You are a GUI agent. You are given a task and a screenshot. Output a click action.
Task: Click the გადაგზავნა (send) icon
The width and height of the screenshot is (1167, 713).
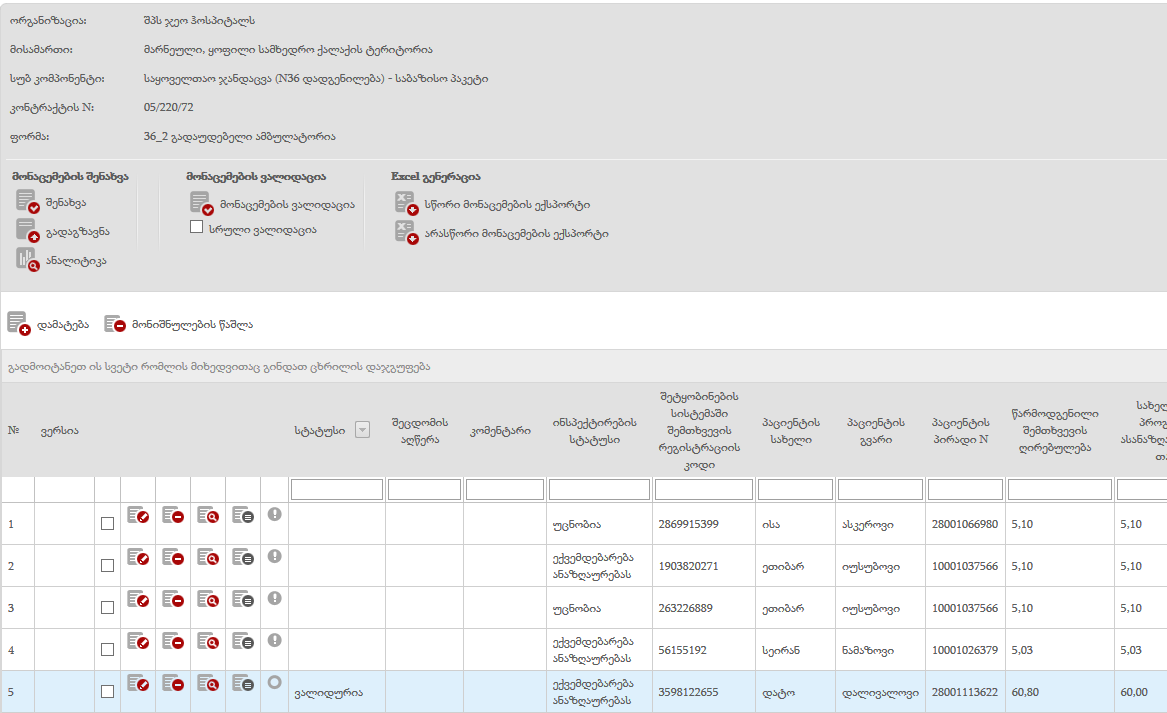[27, 230]
